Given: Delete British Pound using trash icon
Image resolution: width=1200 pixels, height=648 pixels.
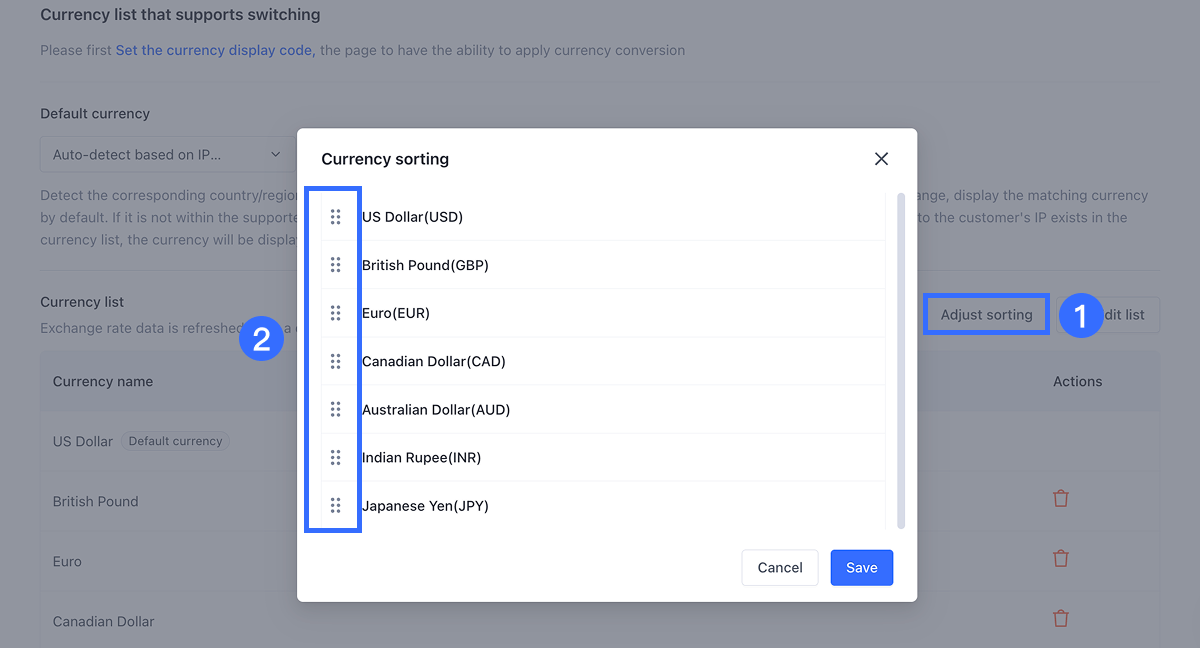Looking at the screenshot, I should [x=1061, y=498].
